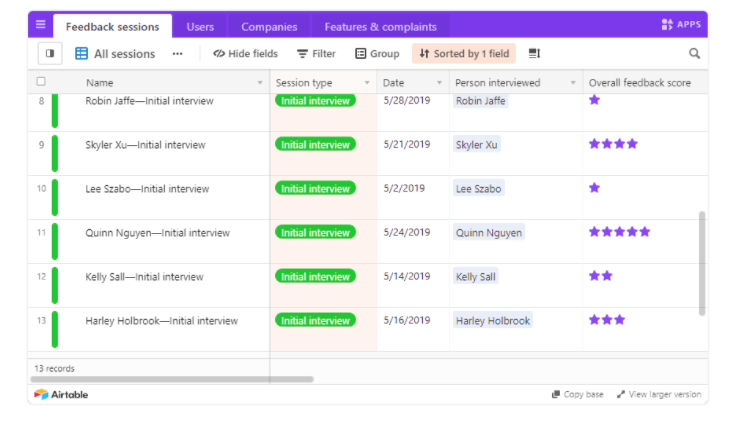Select the Skyler Xu—Initial interview name cell
Image resolution: width=740 pixels, height=428 pixels.
click(145, 144)
